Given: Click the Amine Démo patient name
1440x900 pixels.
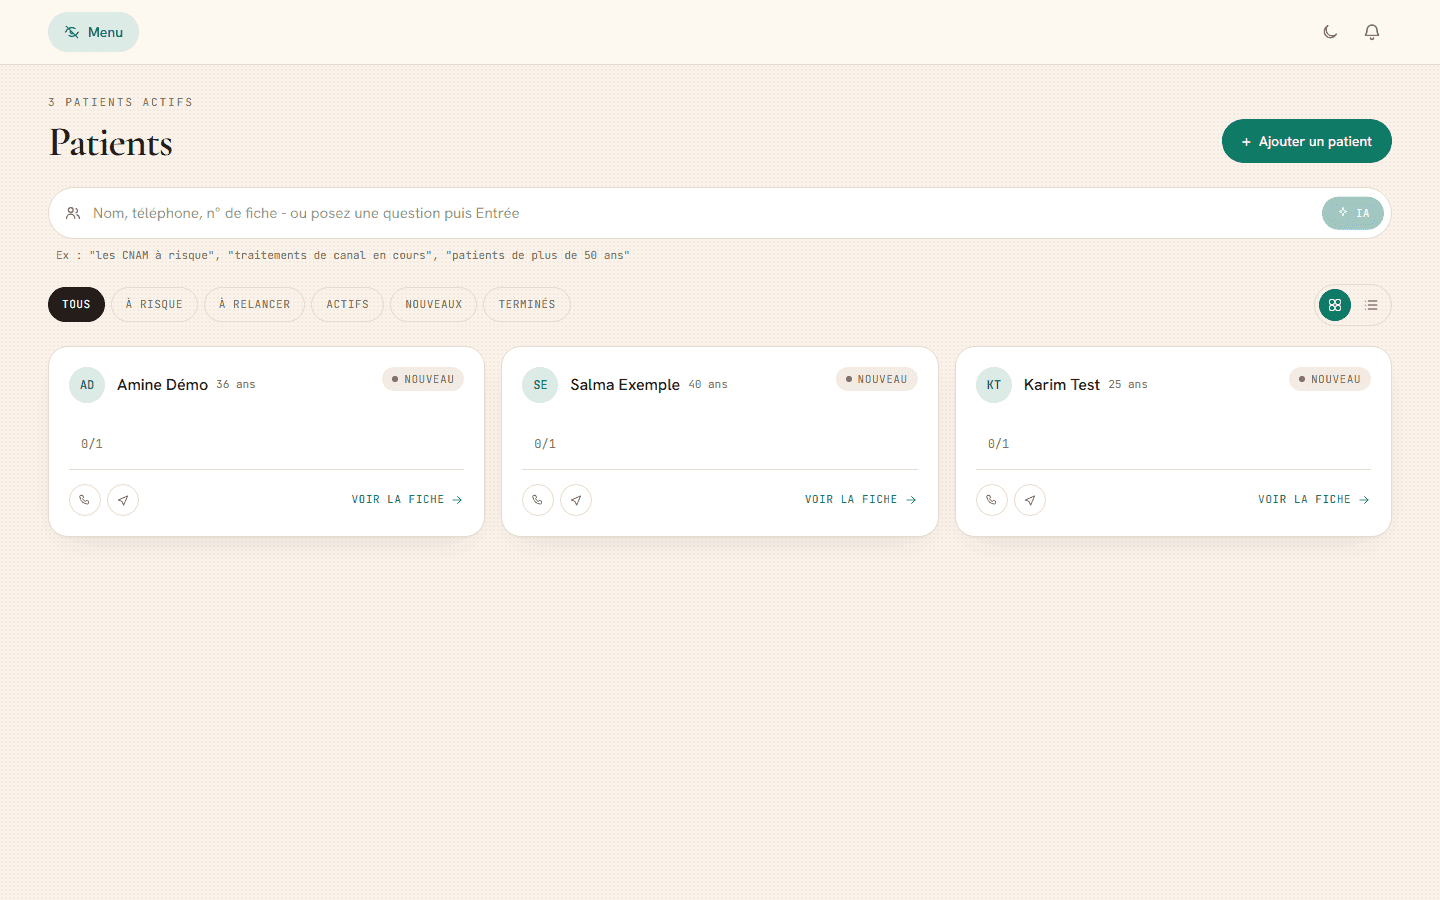Looking at the screenshot, I should [x=162, y=385].
